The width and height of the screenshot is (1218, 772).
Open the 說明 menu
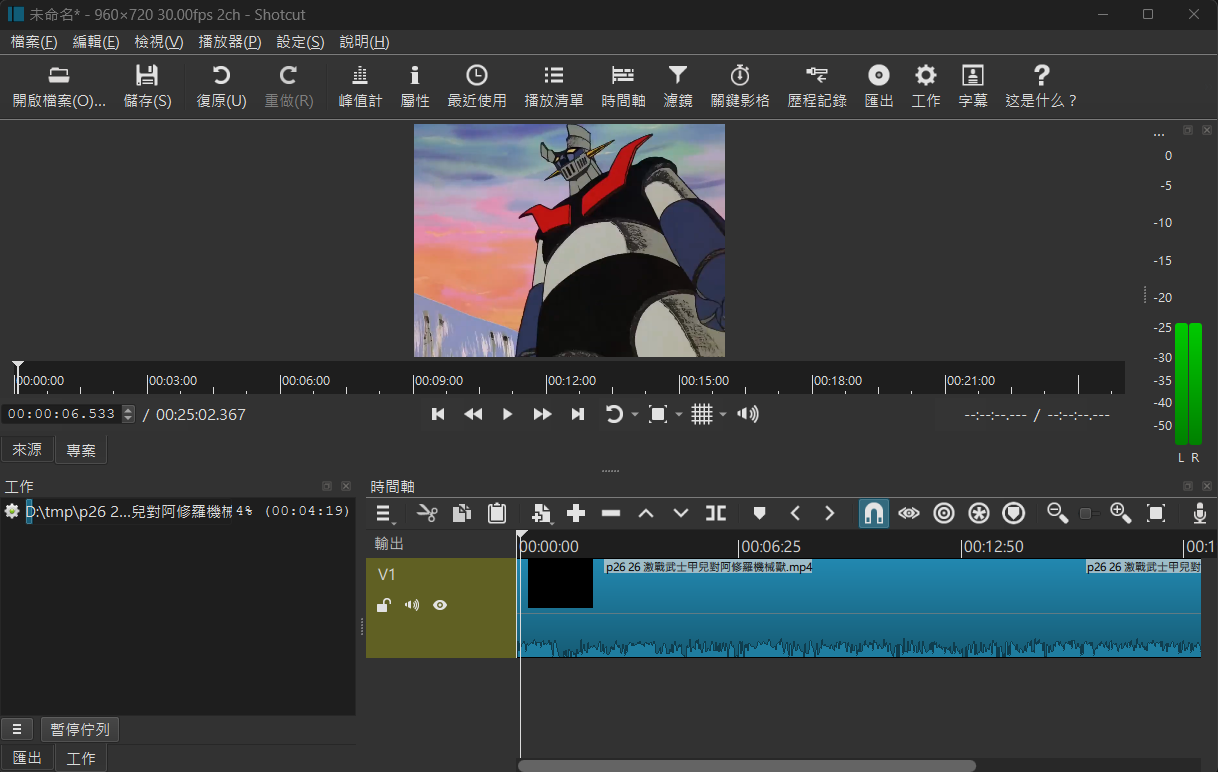[x=364, y=42]
